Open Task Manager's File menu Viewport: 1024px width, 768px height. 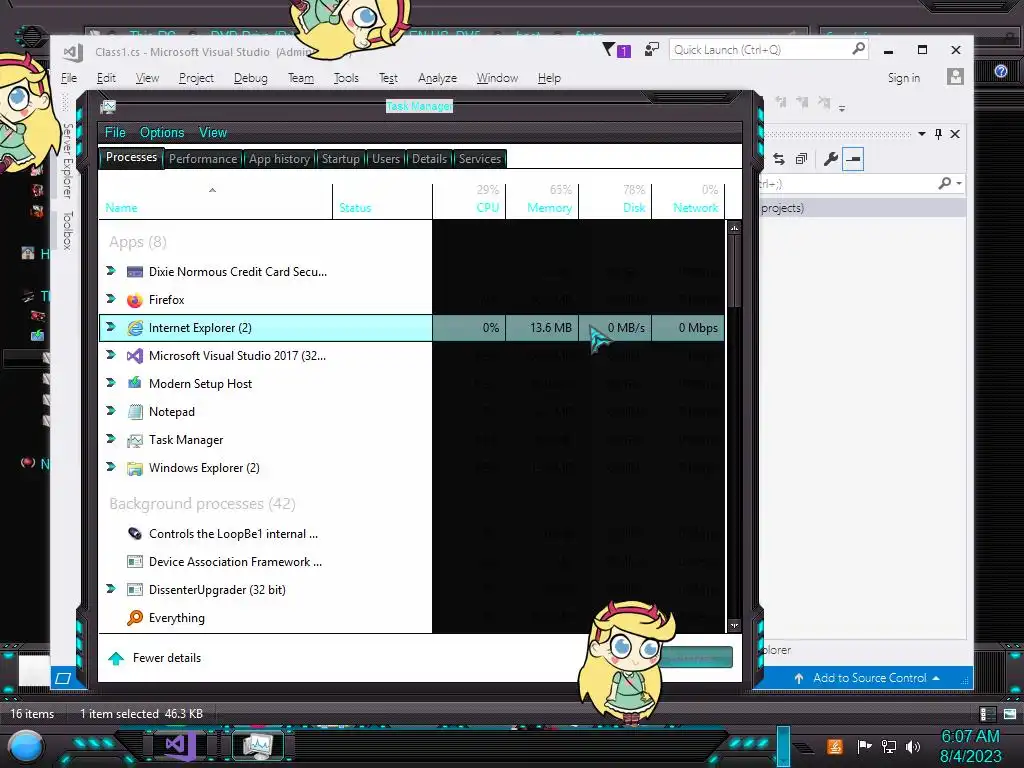(x=115, y=133)
